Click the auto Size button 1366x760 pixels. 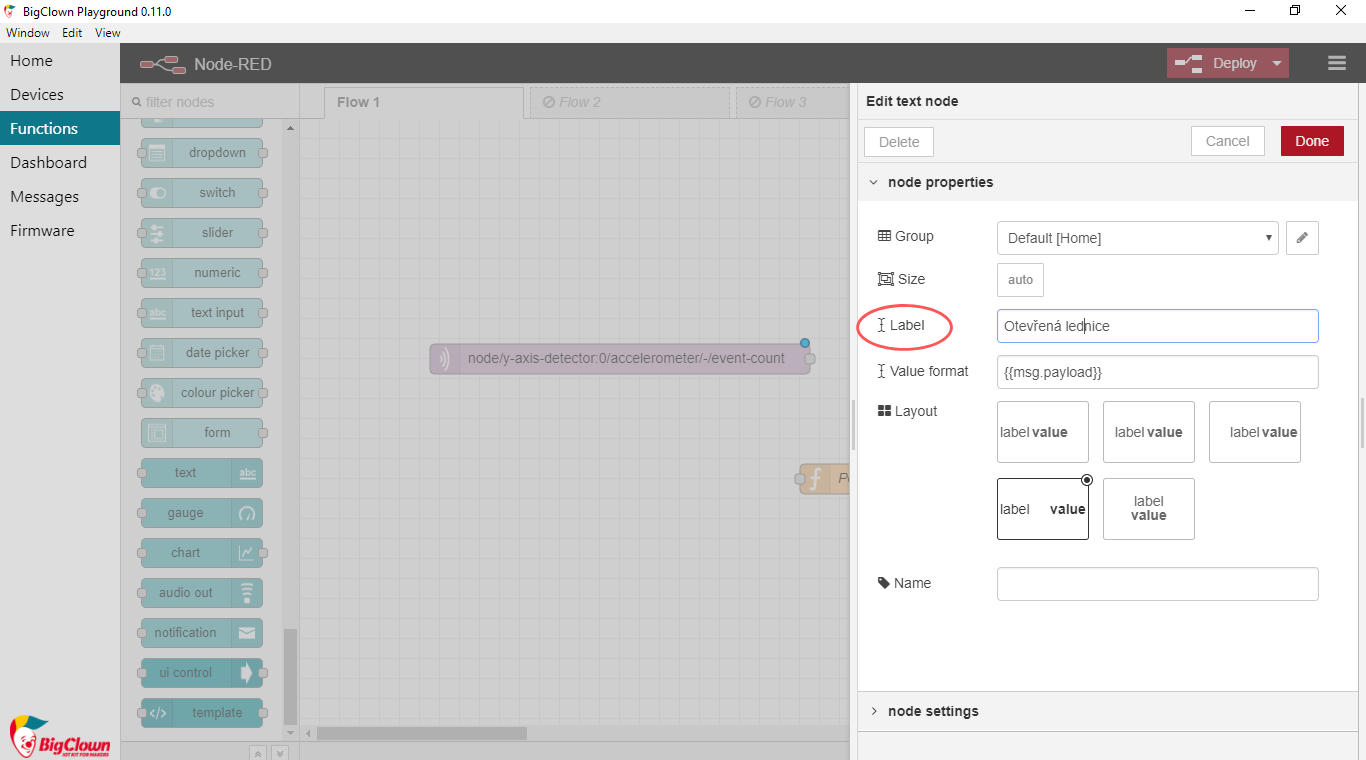1020,280
